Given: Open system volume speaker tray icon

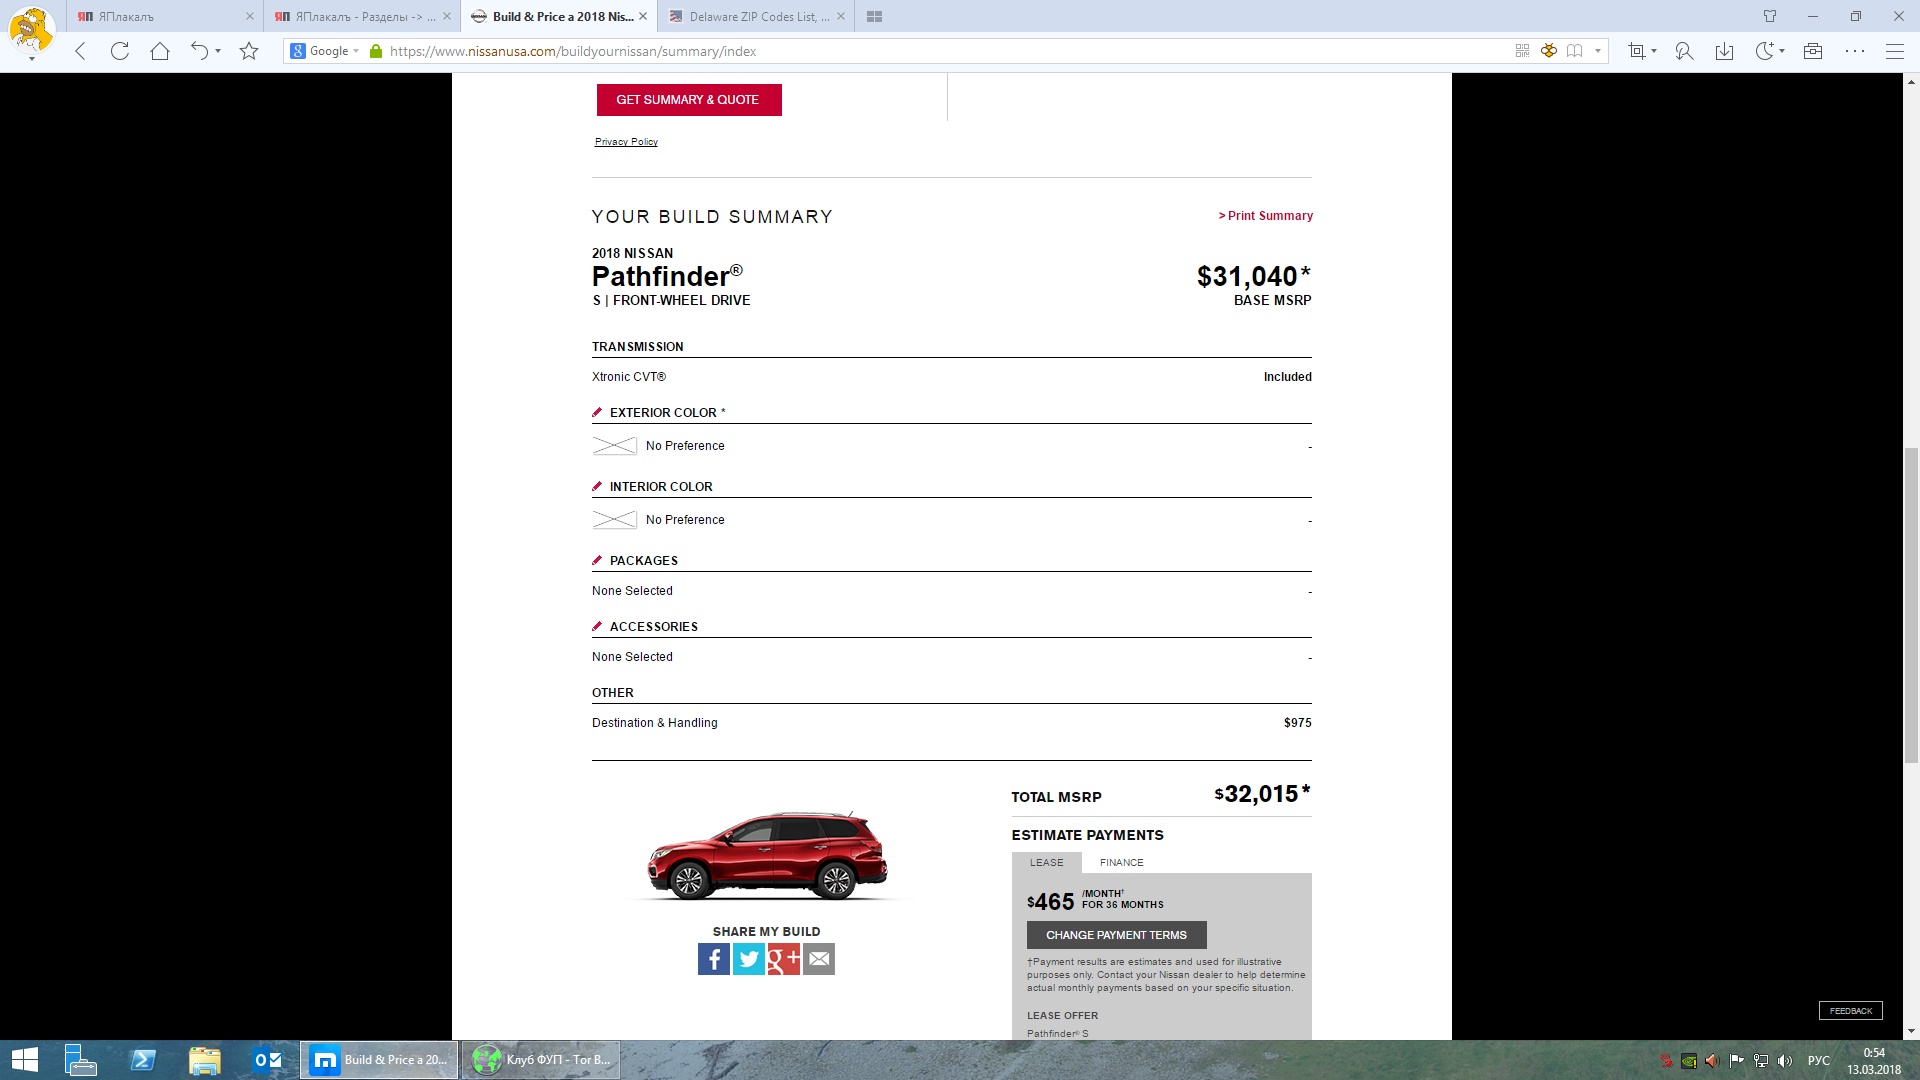Looking at the screenshot, I should (x=1785, y=1061).
